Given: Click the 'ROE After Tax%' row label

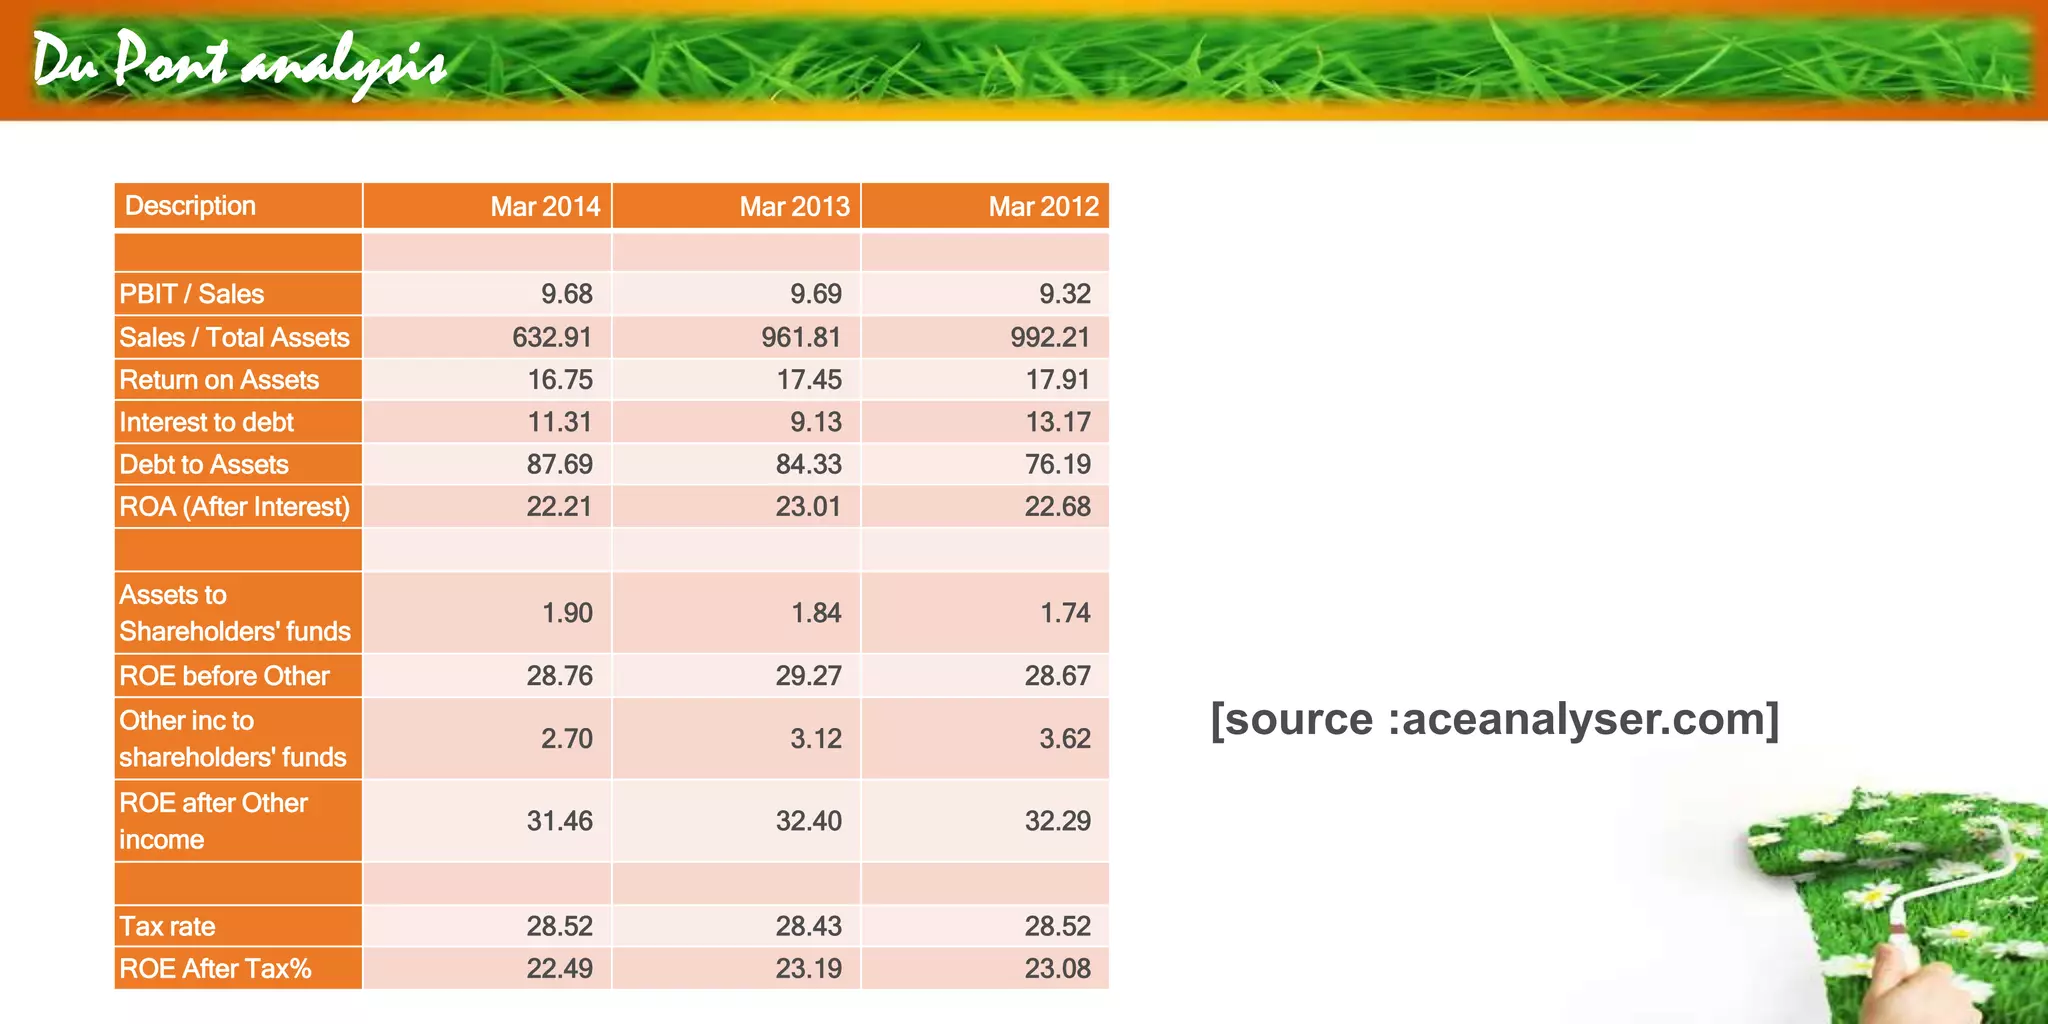Looking at the screenshot, I should pyautogui.click(x=215, y=968).
